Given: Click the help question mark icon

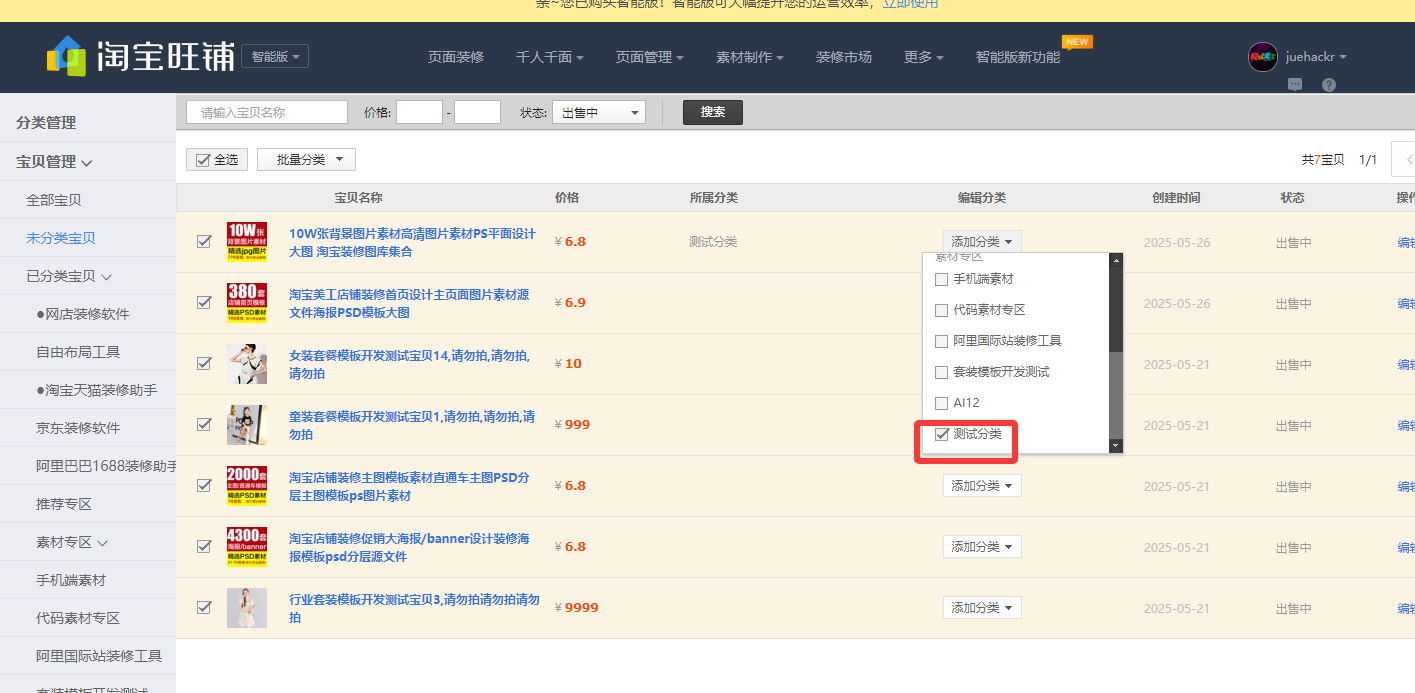Looking at the screenshot, I should 1329,85.
